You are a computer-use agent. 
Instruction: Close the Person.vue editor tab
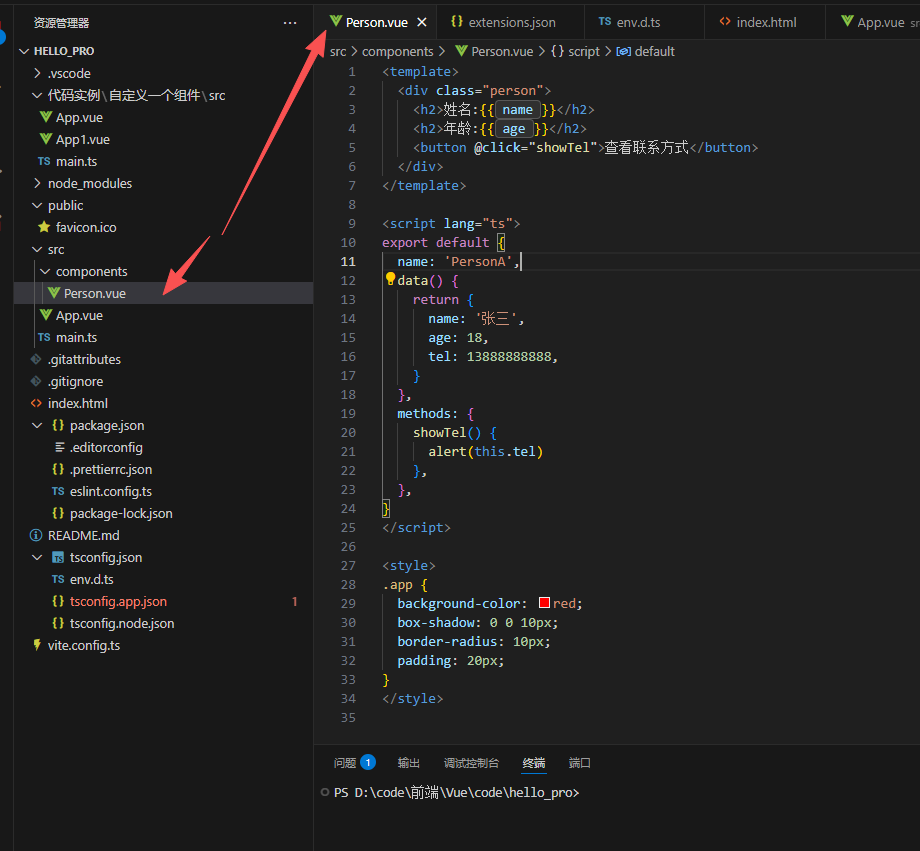tap(421, 22)
